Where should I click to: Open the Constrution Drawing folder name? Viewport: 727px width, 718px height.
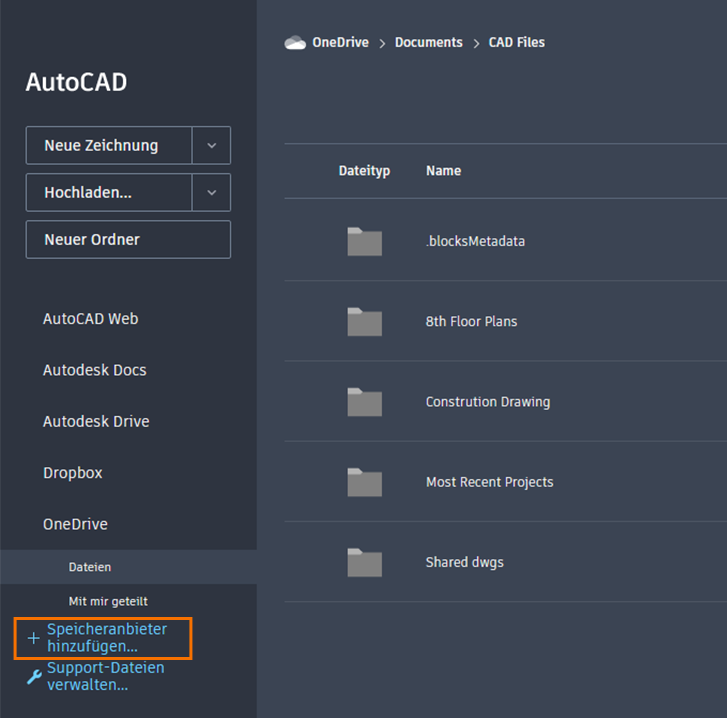pyautogui.click(x=488, y=402)
